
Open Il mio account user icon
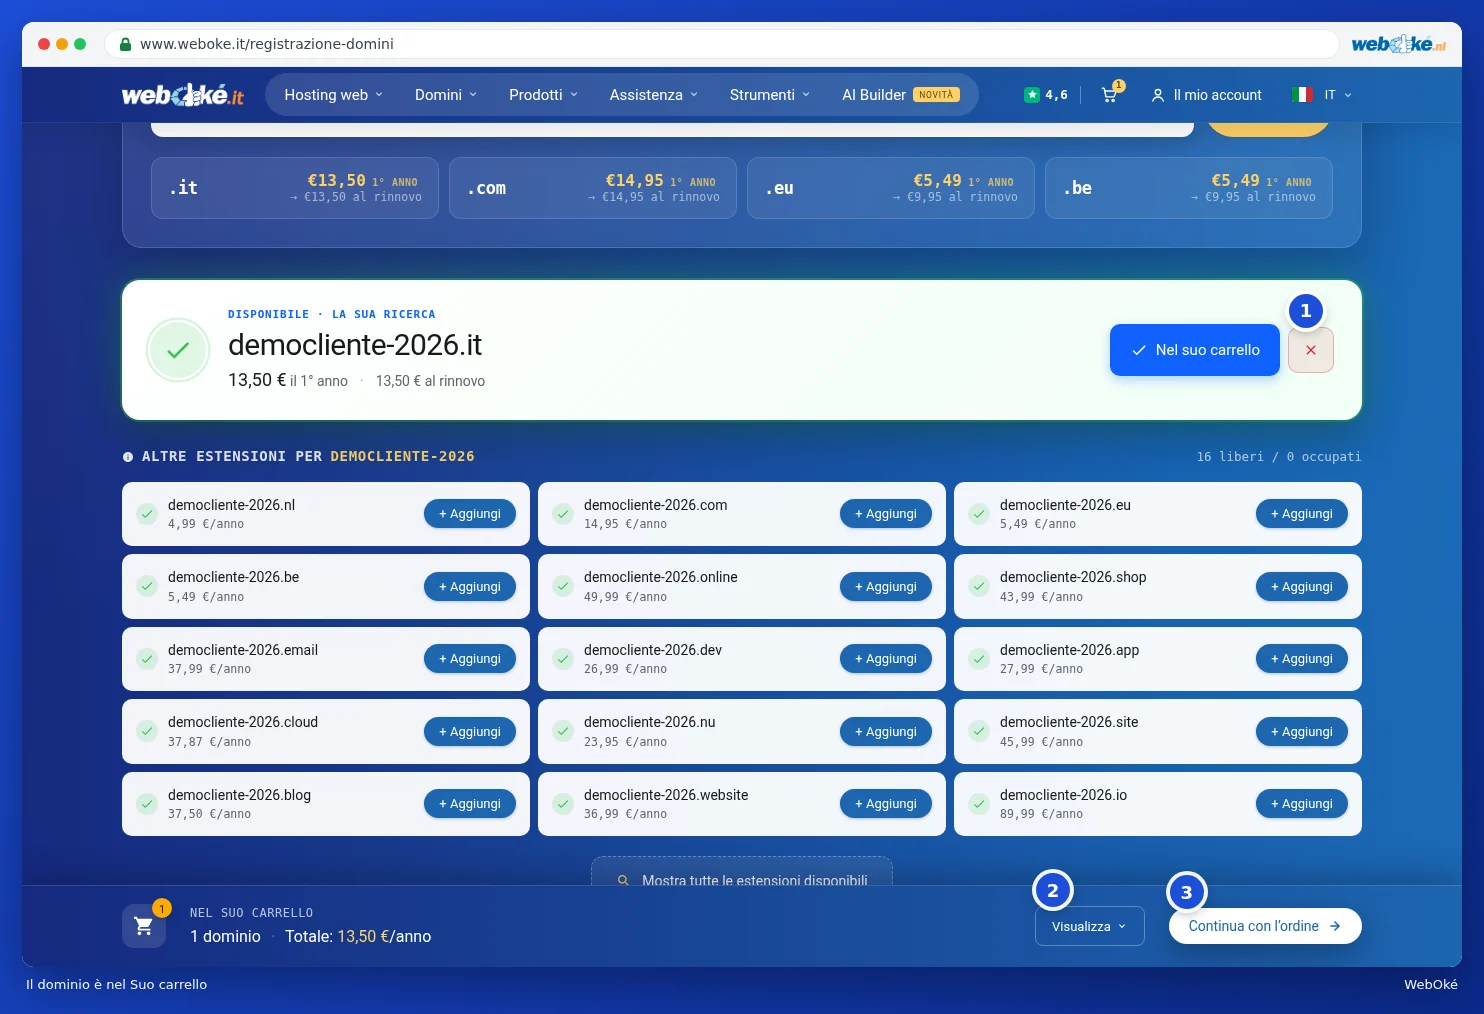[x=1158, y=95]
